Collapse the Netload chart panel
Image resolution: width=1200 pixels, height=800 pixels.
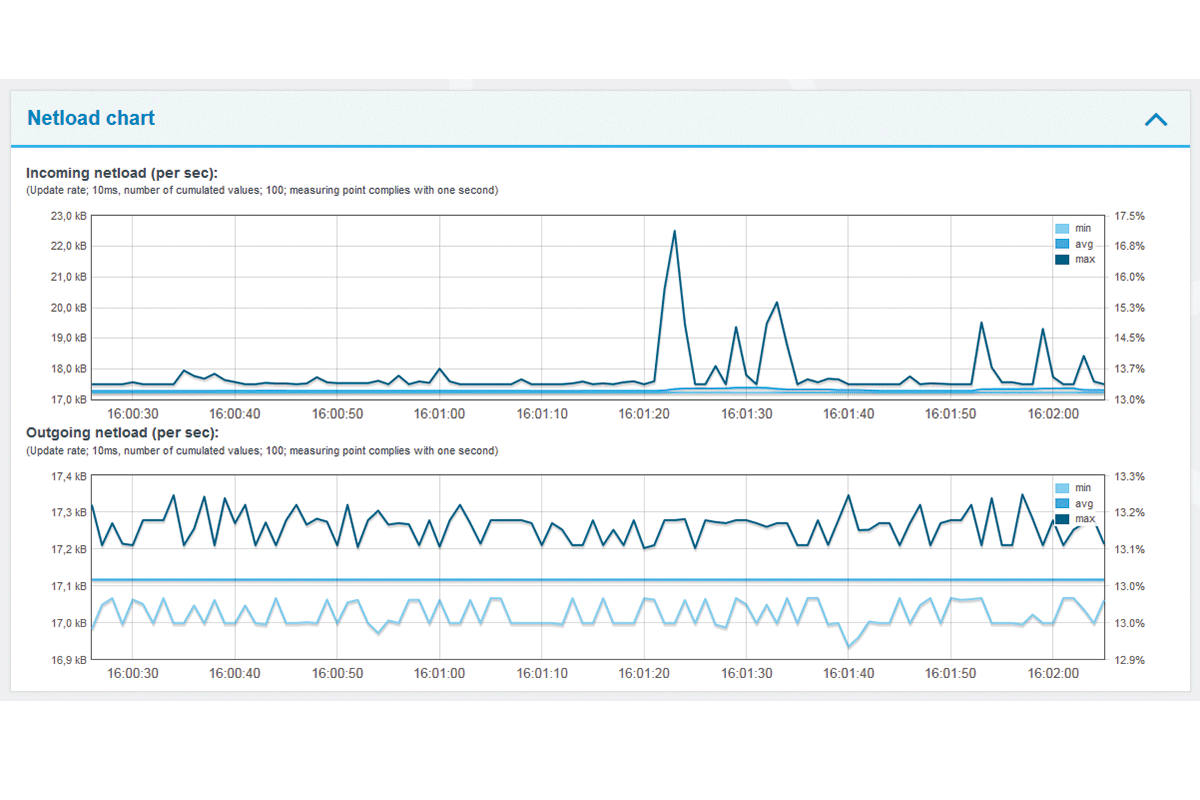click(x=1156, y=118)
